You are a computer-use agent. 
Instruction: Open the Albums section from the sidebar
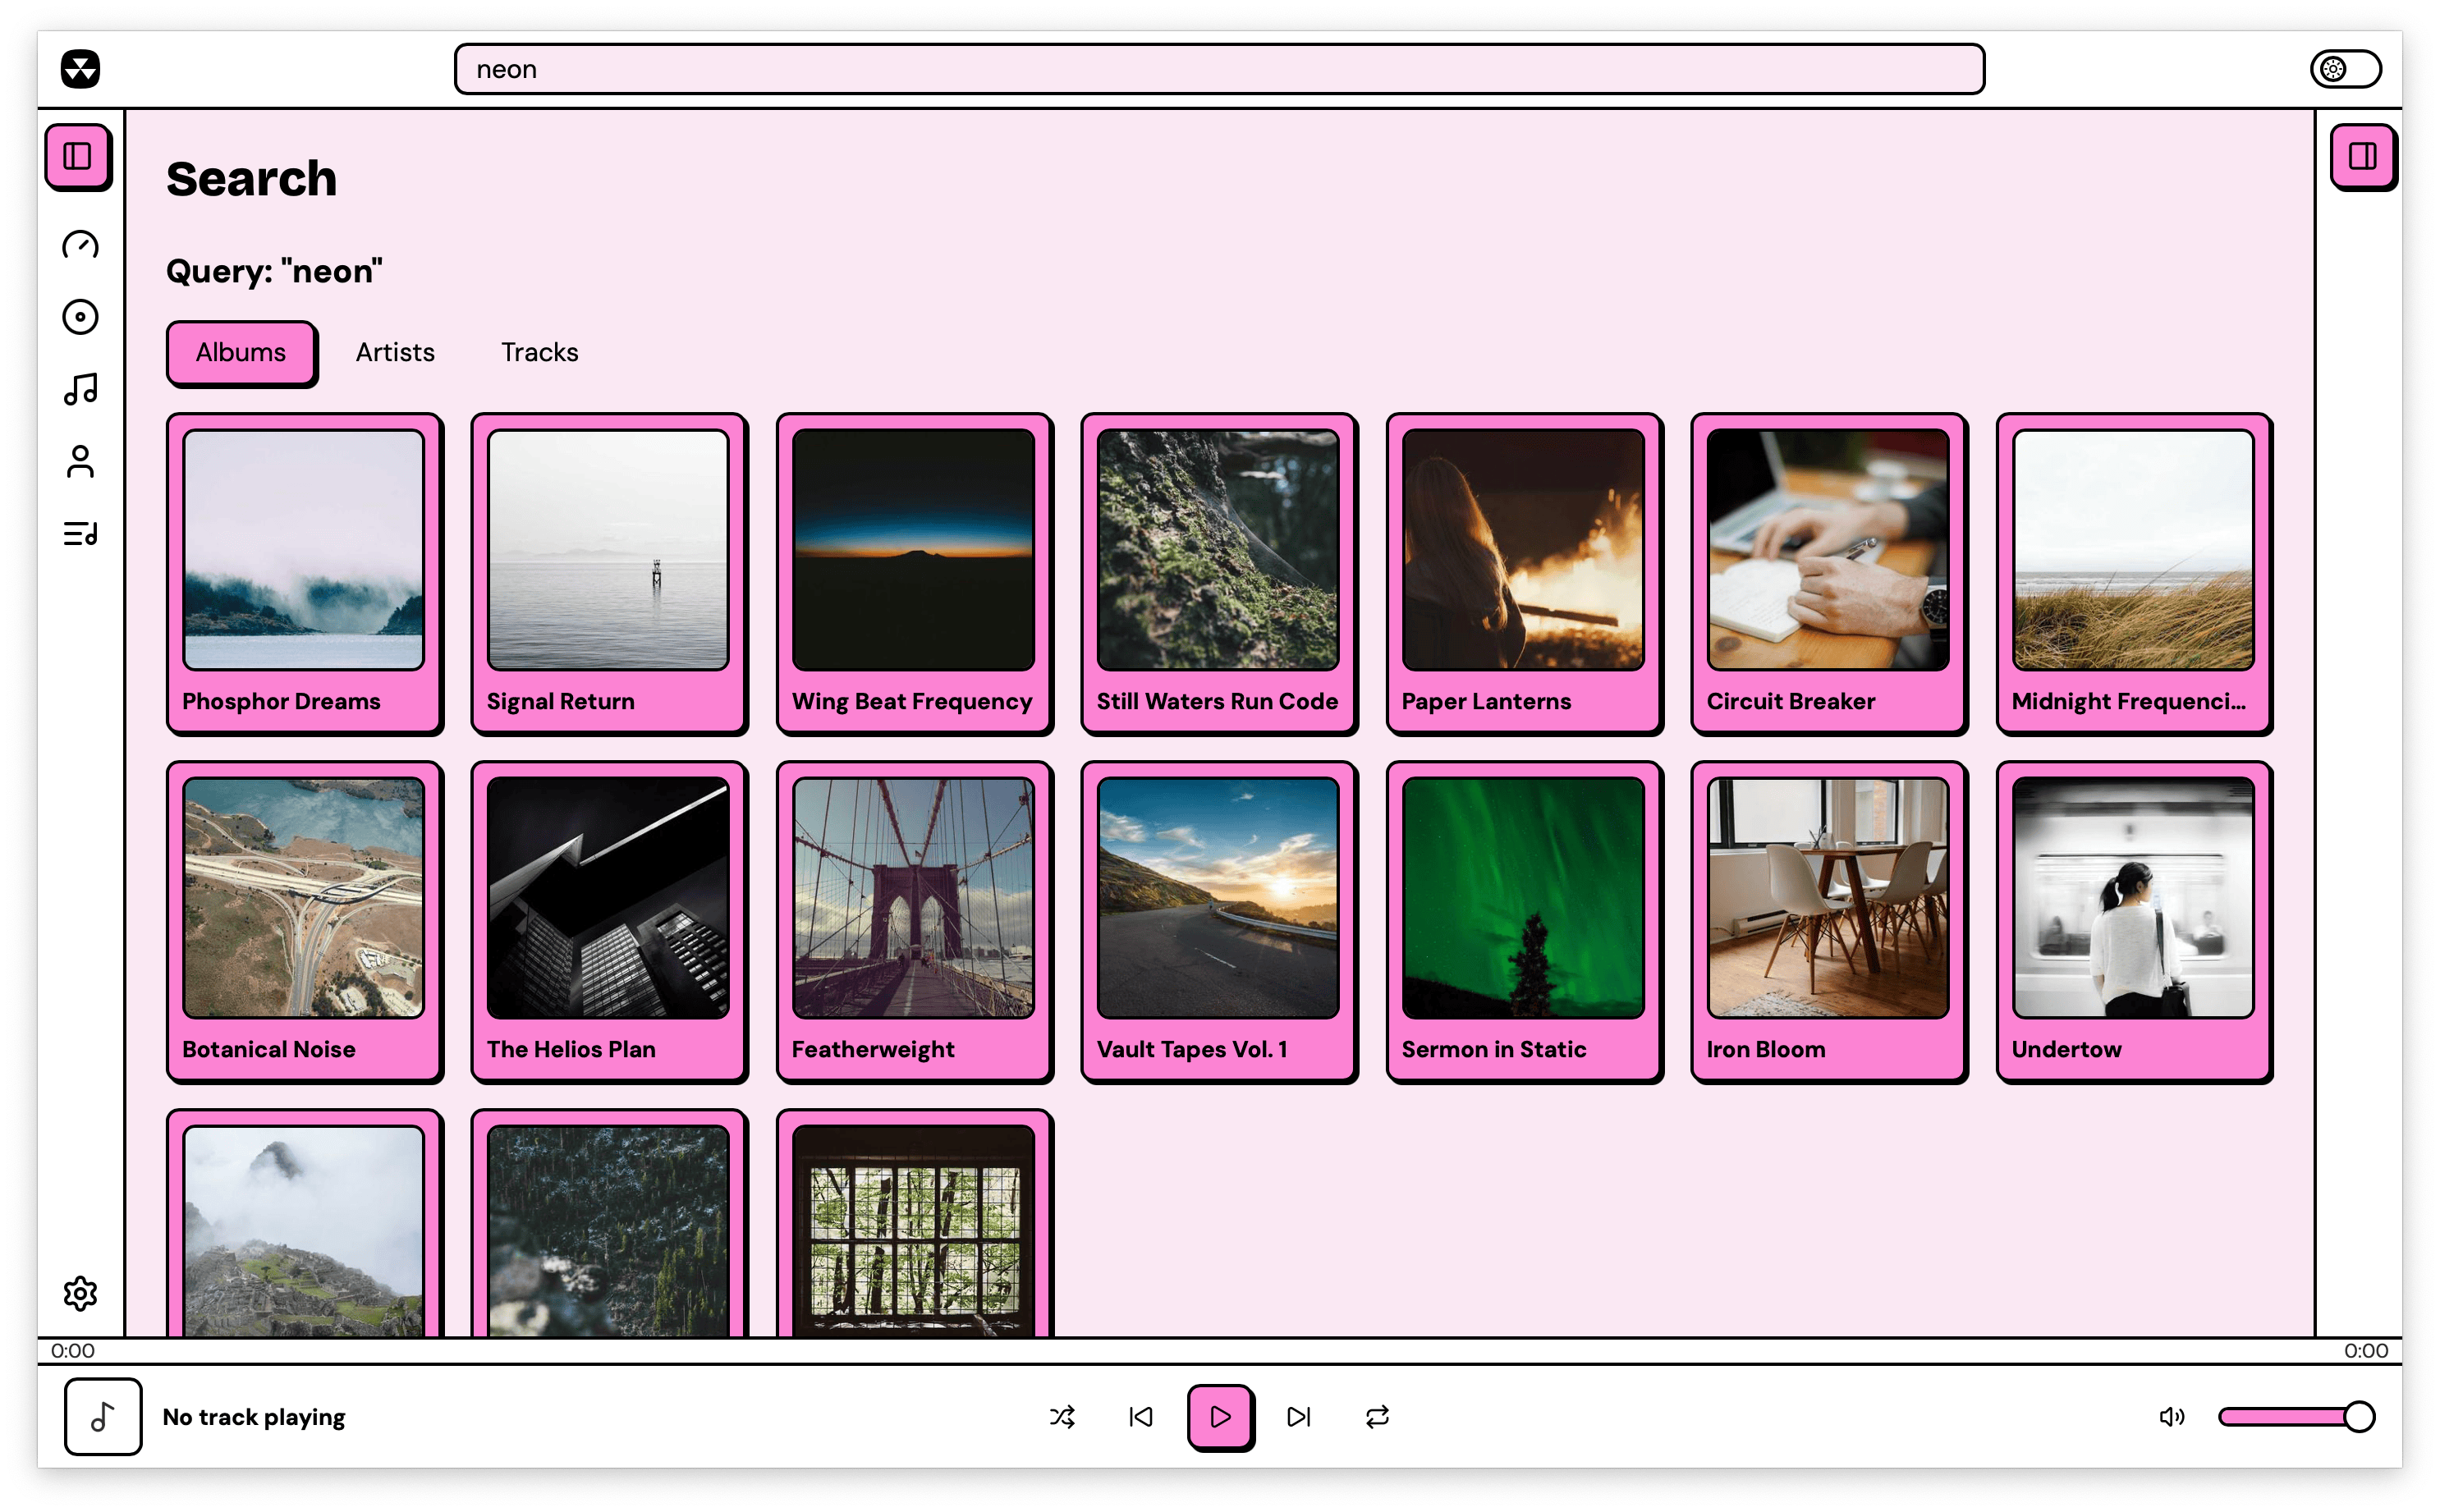(x=80, y=317)
